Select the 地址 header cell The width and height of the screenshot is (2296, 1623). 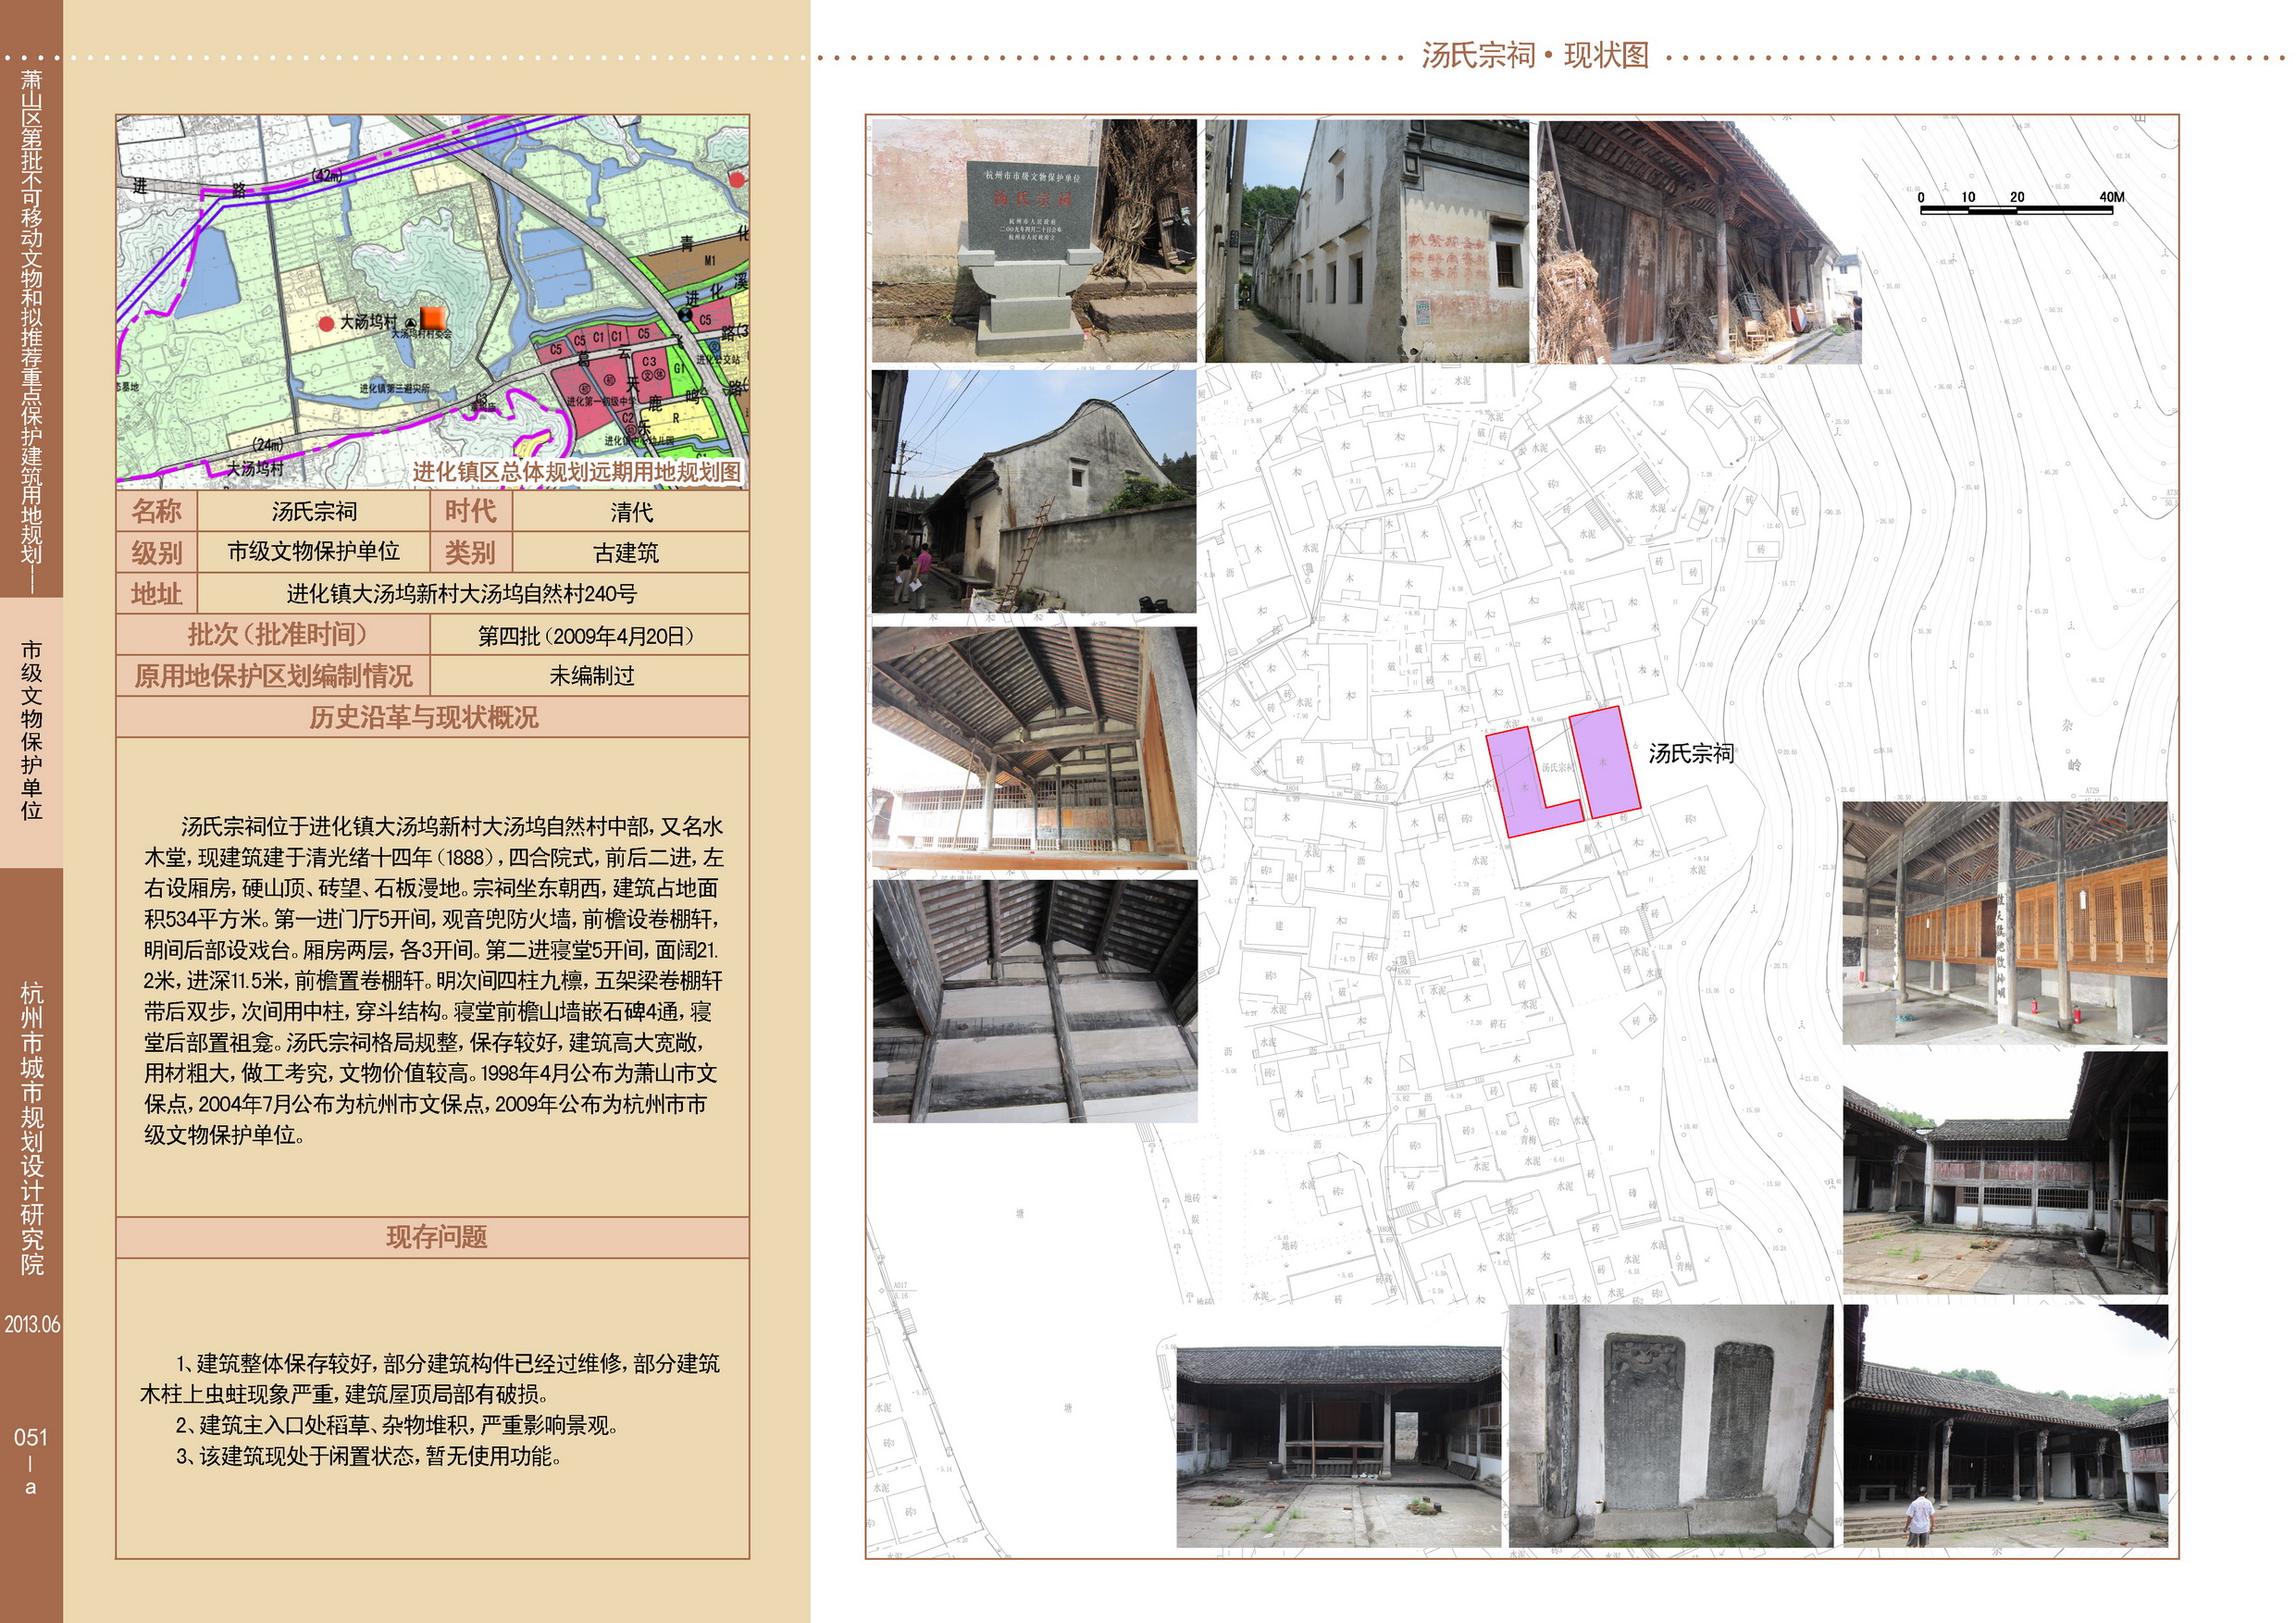pyautogui.click(x=157, y=593)
